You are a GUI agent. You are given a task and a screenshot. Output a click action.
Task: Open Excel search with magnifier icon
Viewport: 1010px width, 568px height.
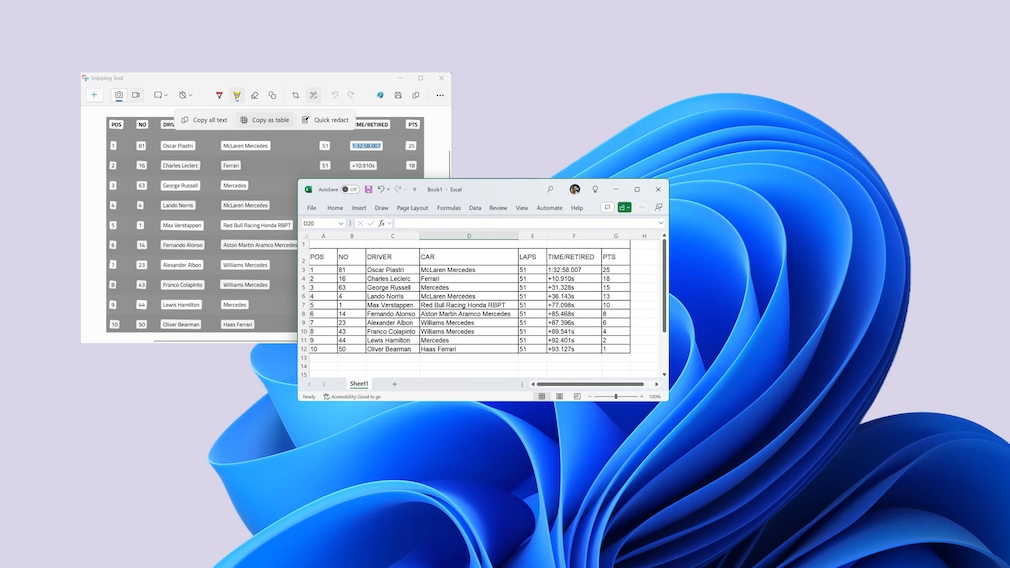(550, 189)
